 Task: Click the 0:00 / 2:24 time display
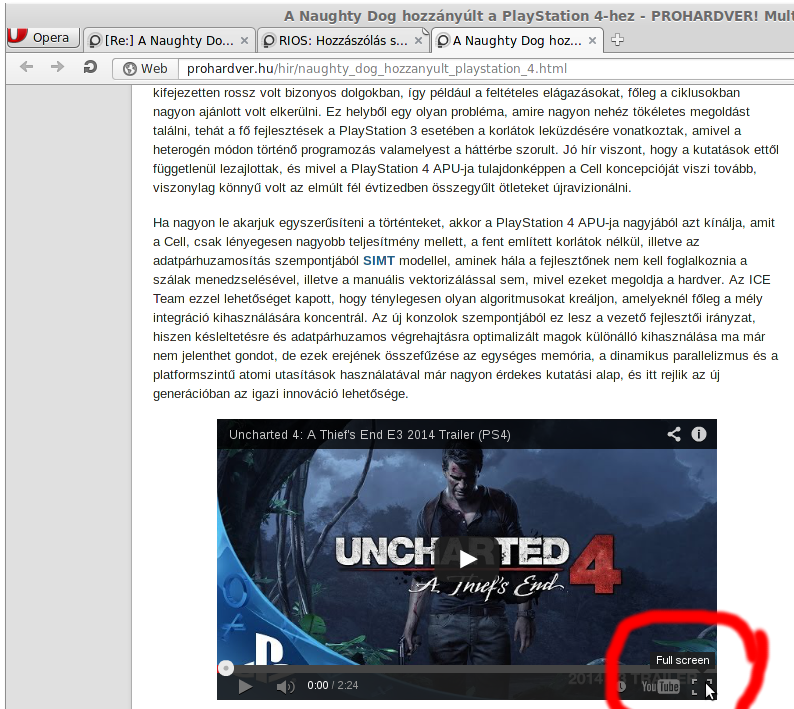tap(333, 685)
